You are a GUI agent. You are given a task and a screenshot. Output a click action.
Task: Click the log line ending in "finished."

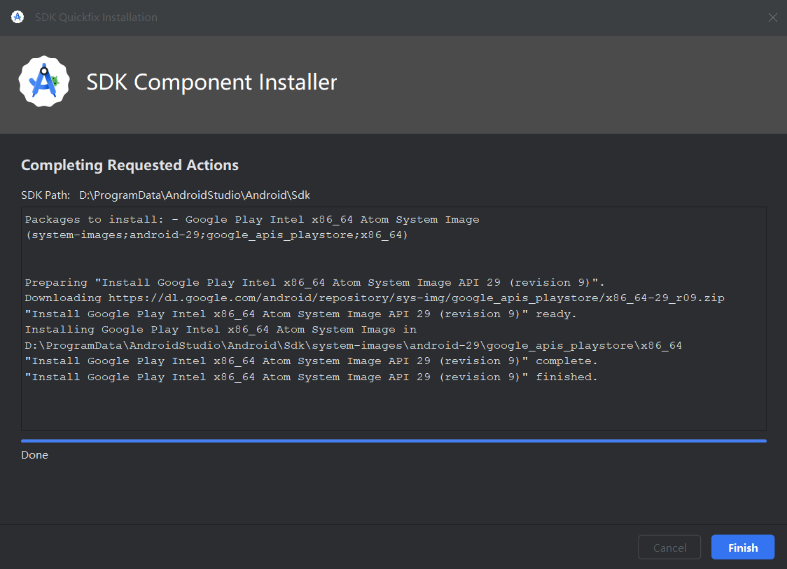(311, 377)
